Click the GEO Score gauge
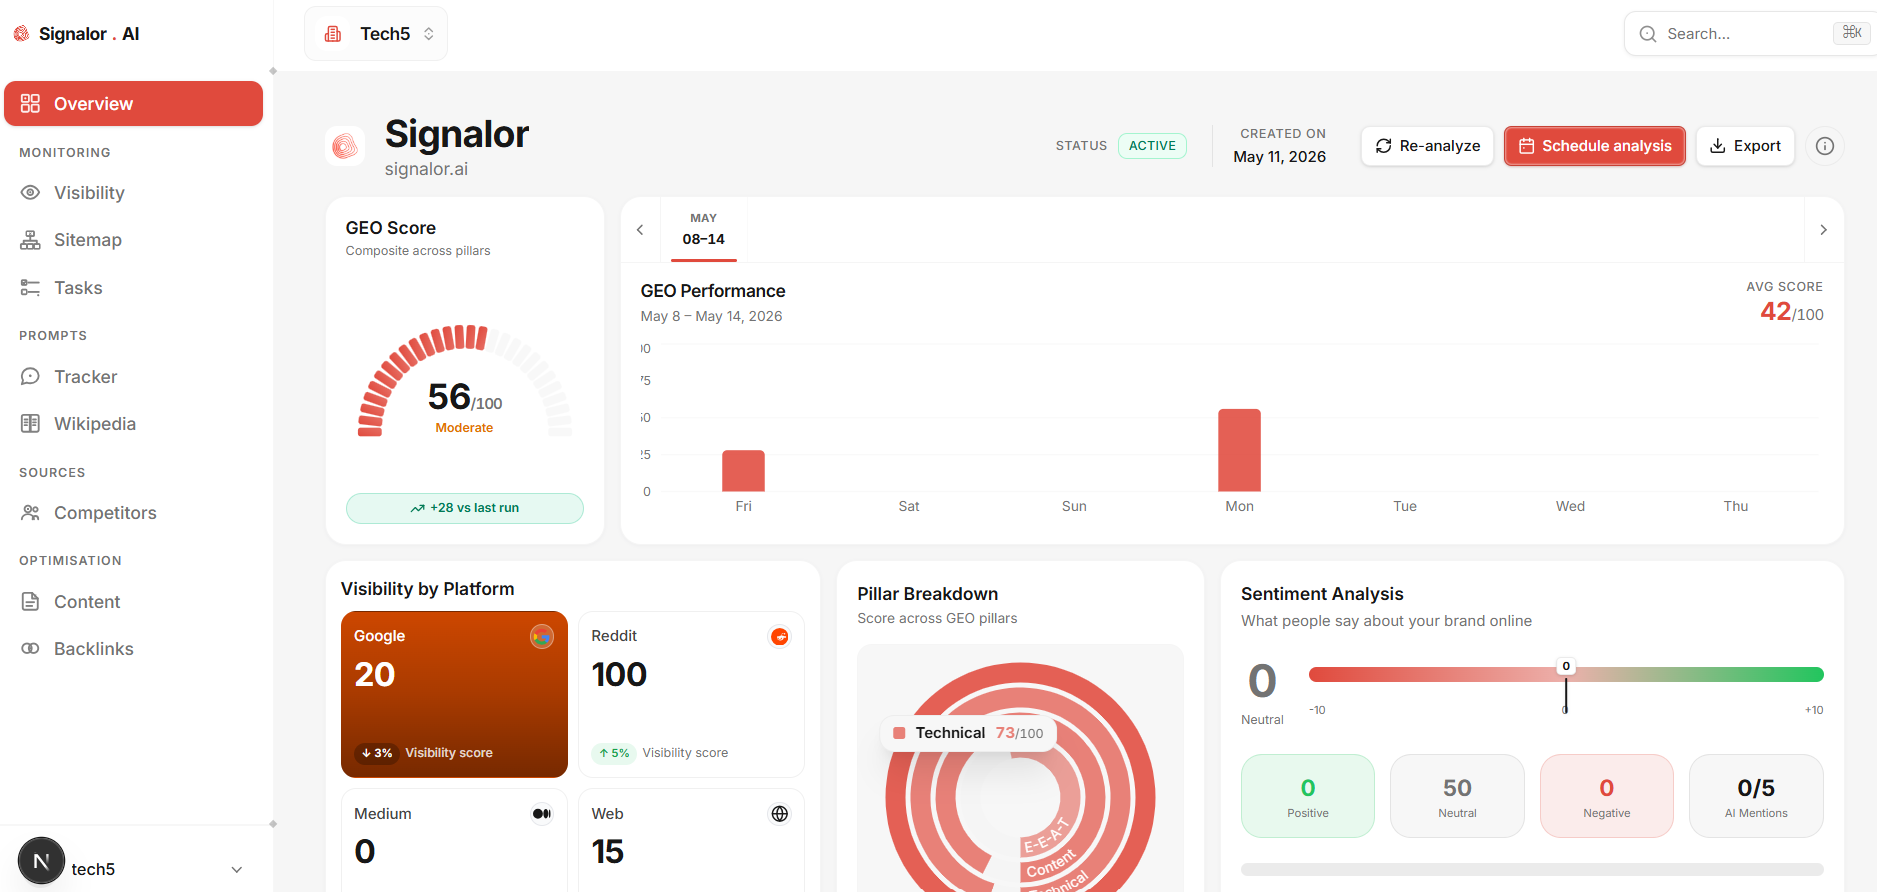This screenshot has height=892, width=1877. [x=465, y=382]
